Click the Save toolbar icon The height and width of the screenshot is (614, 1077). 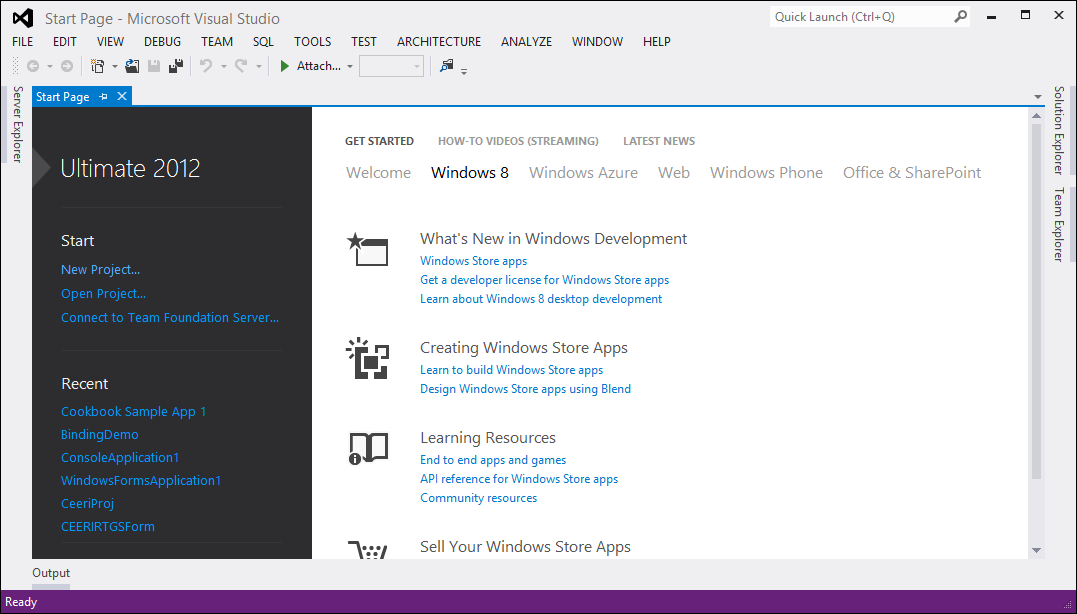tap(154, 66)
